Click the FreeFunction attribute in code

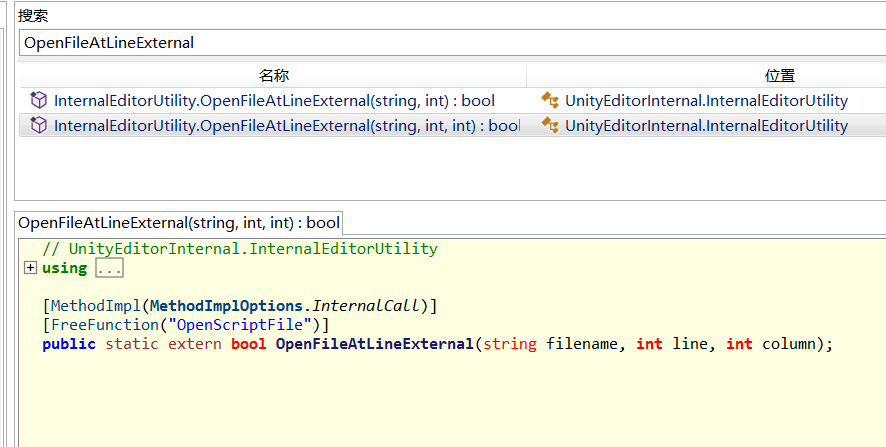tap(105, 325)
